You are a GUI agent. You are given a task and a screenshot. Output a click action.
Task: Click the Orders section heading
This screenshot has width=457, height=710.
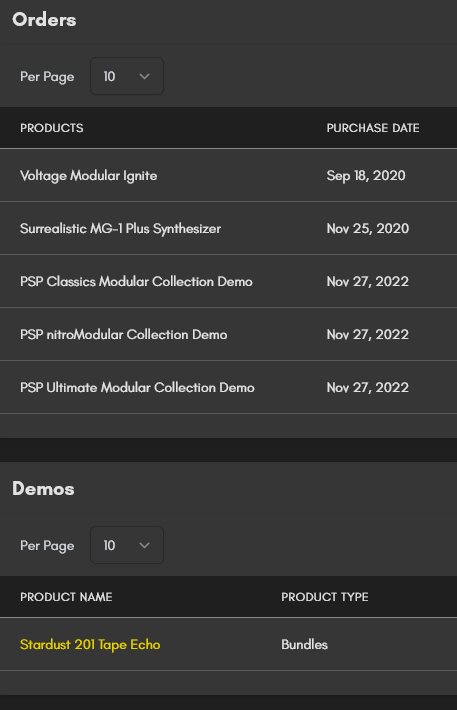[44, 19]
